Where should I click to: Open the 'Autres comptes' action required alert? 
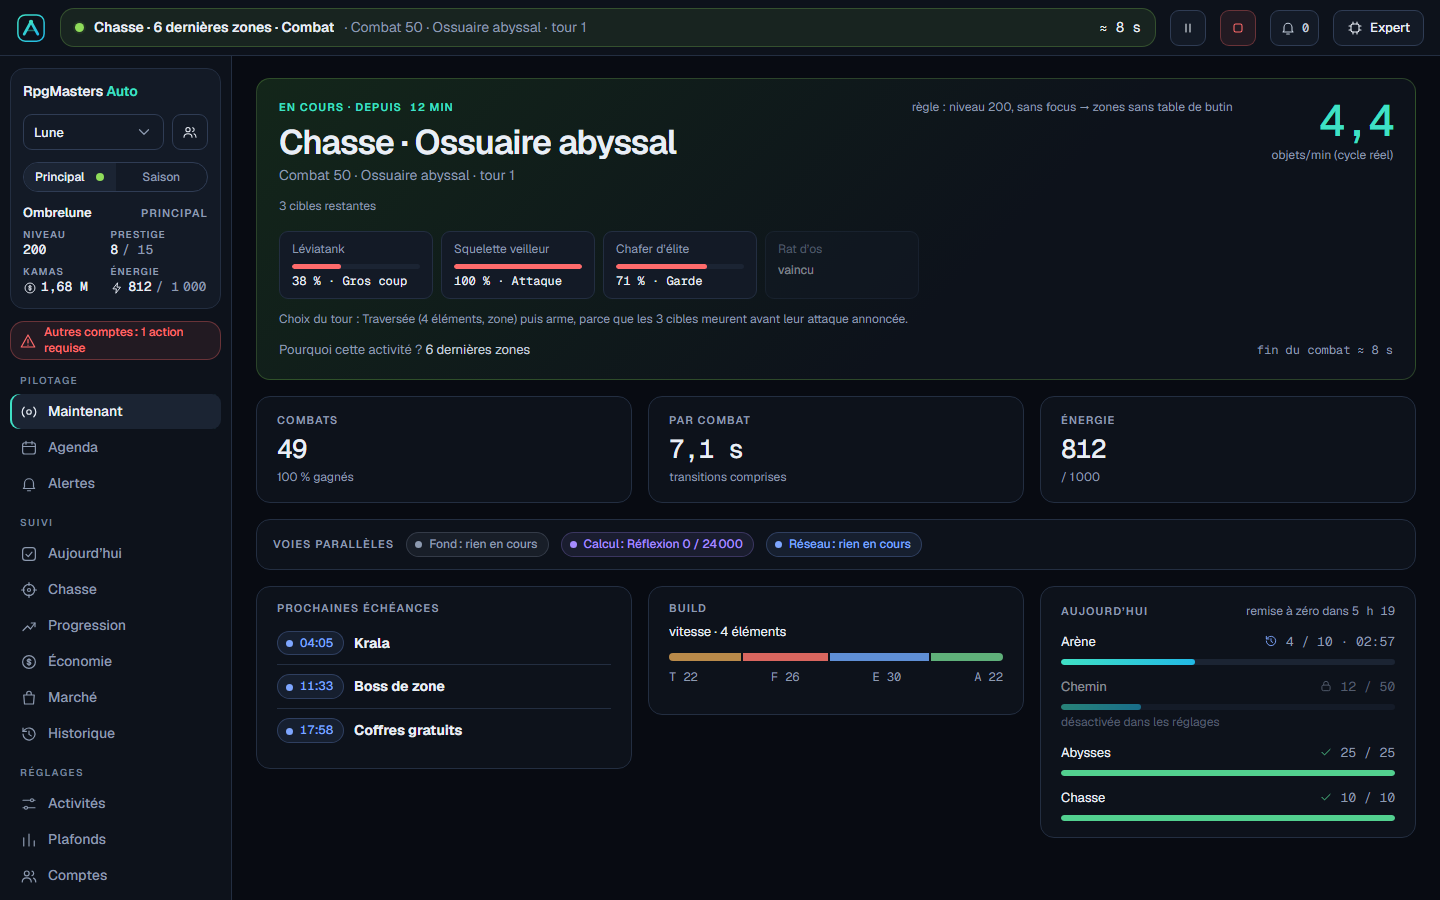click(115, 340)
